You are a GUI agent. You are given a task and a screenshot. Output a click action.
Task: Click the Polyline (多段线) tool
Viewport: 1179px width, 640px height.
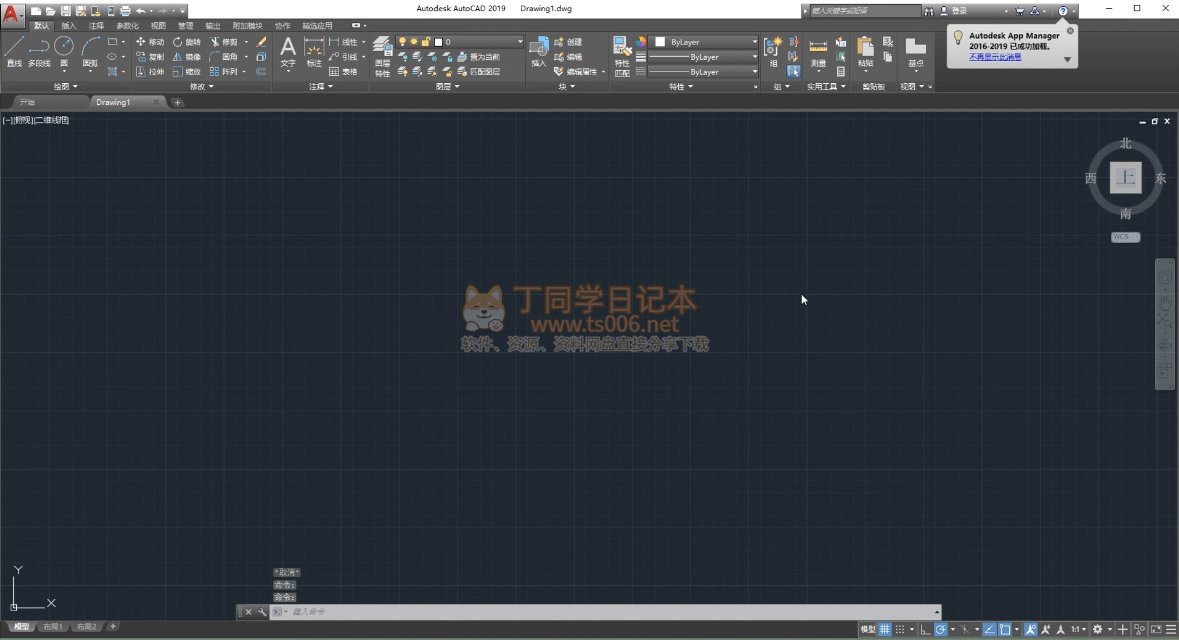(x=39, y=52)
